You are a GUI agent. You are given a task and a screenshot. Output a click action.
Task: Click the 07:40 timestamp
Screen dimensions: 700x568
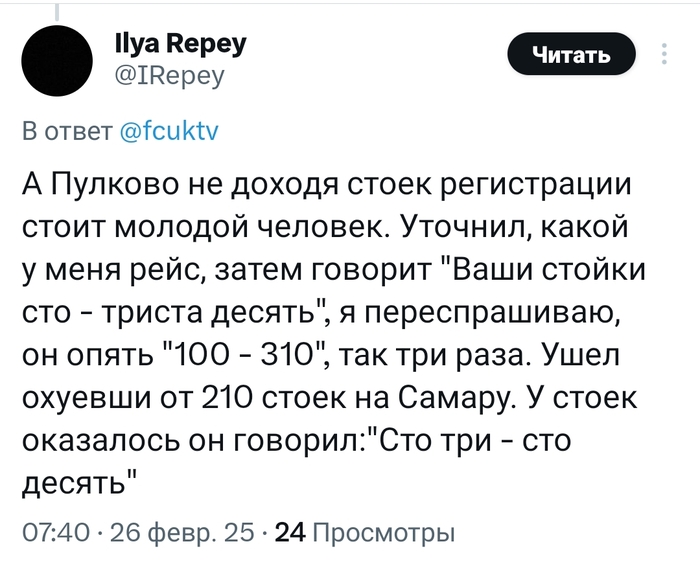[49, 532]
